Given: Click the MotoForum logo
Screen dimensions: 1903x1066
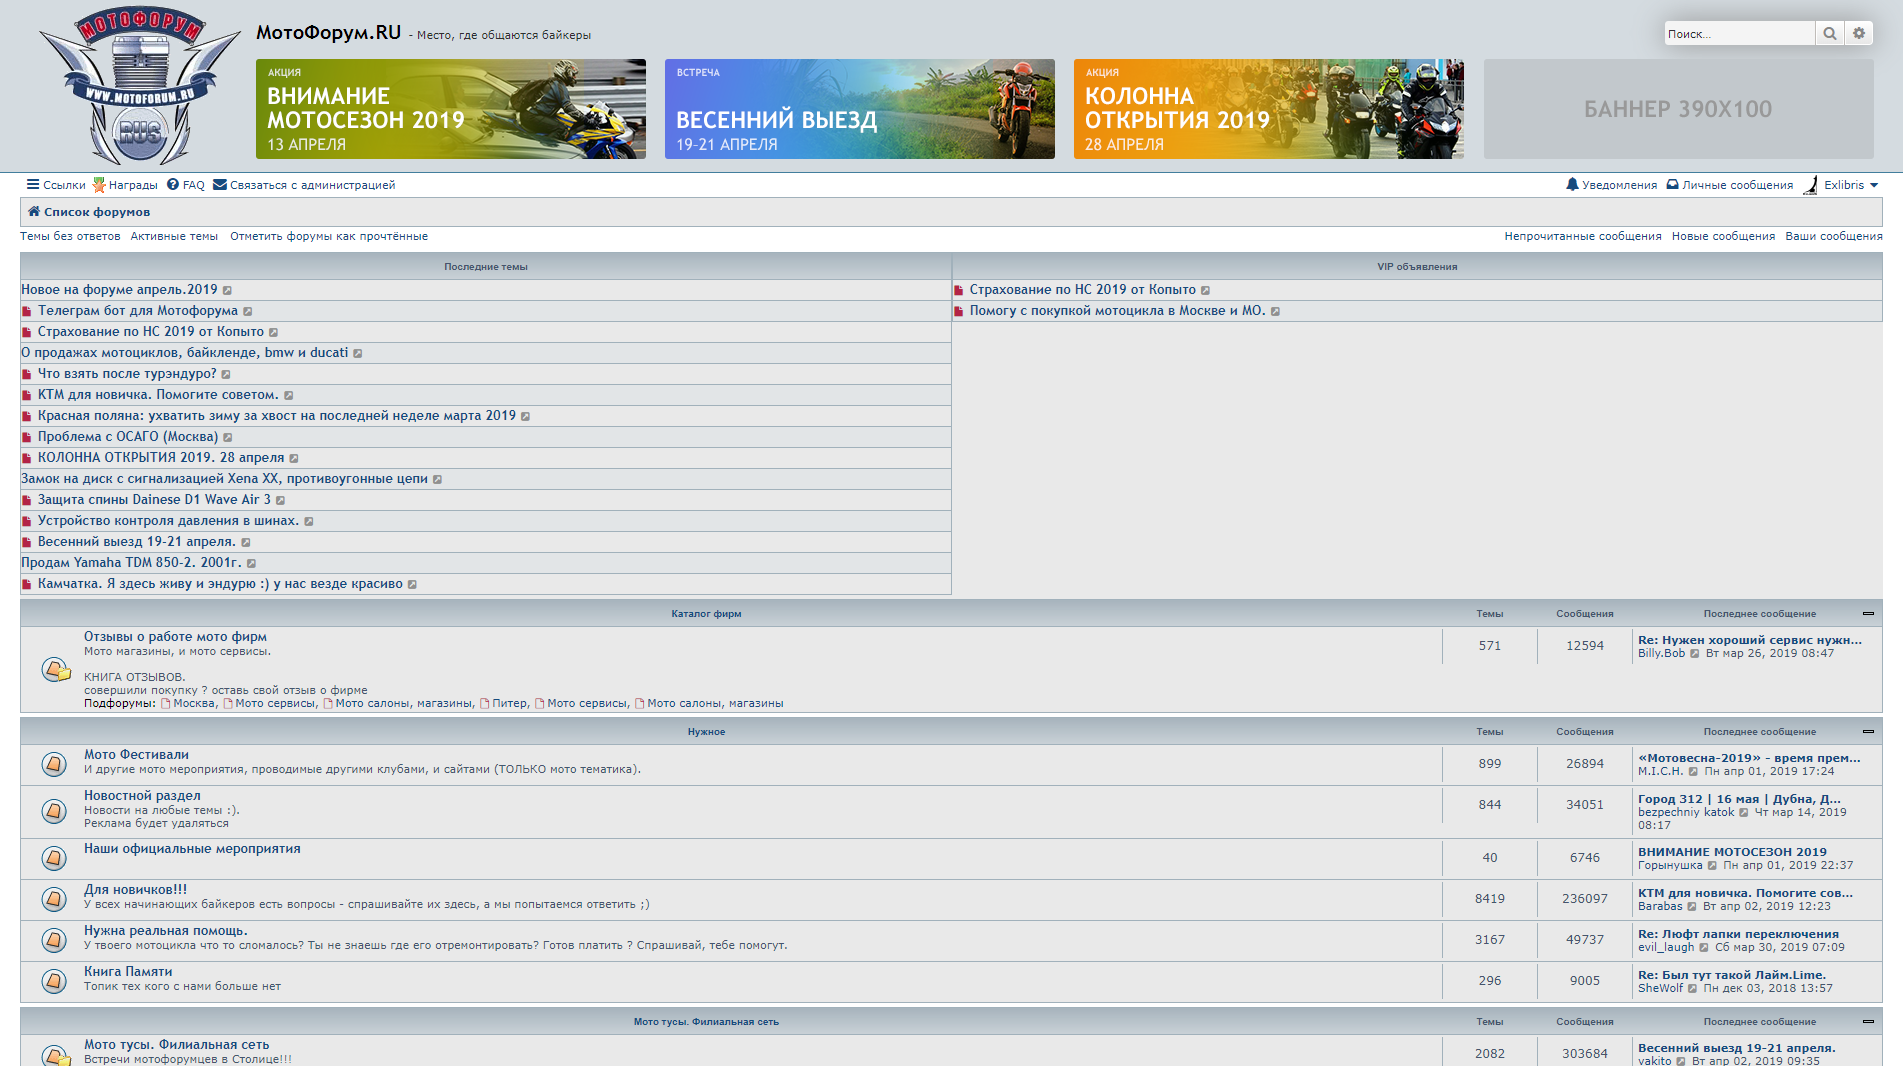Looking at the screenshot, I should pyautogui.click(x=139, y=87).
